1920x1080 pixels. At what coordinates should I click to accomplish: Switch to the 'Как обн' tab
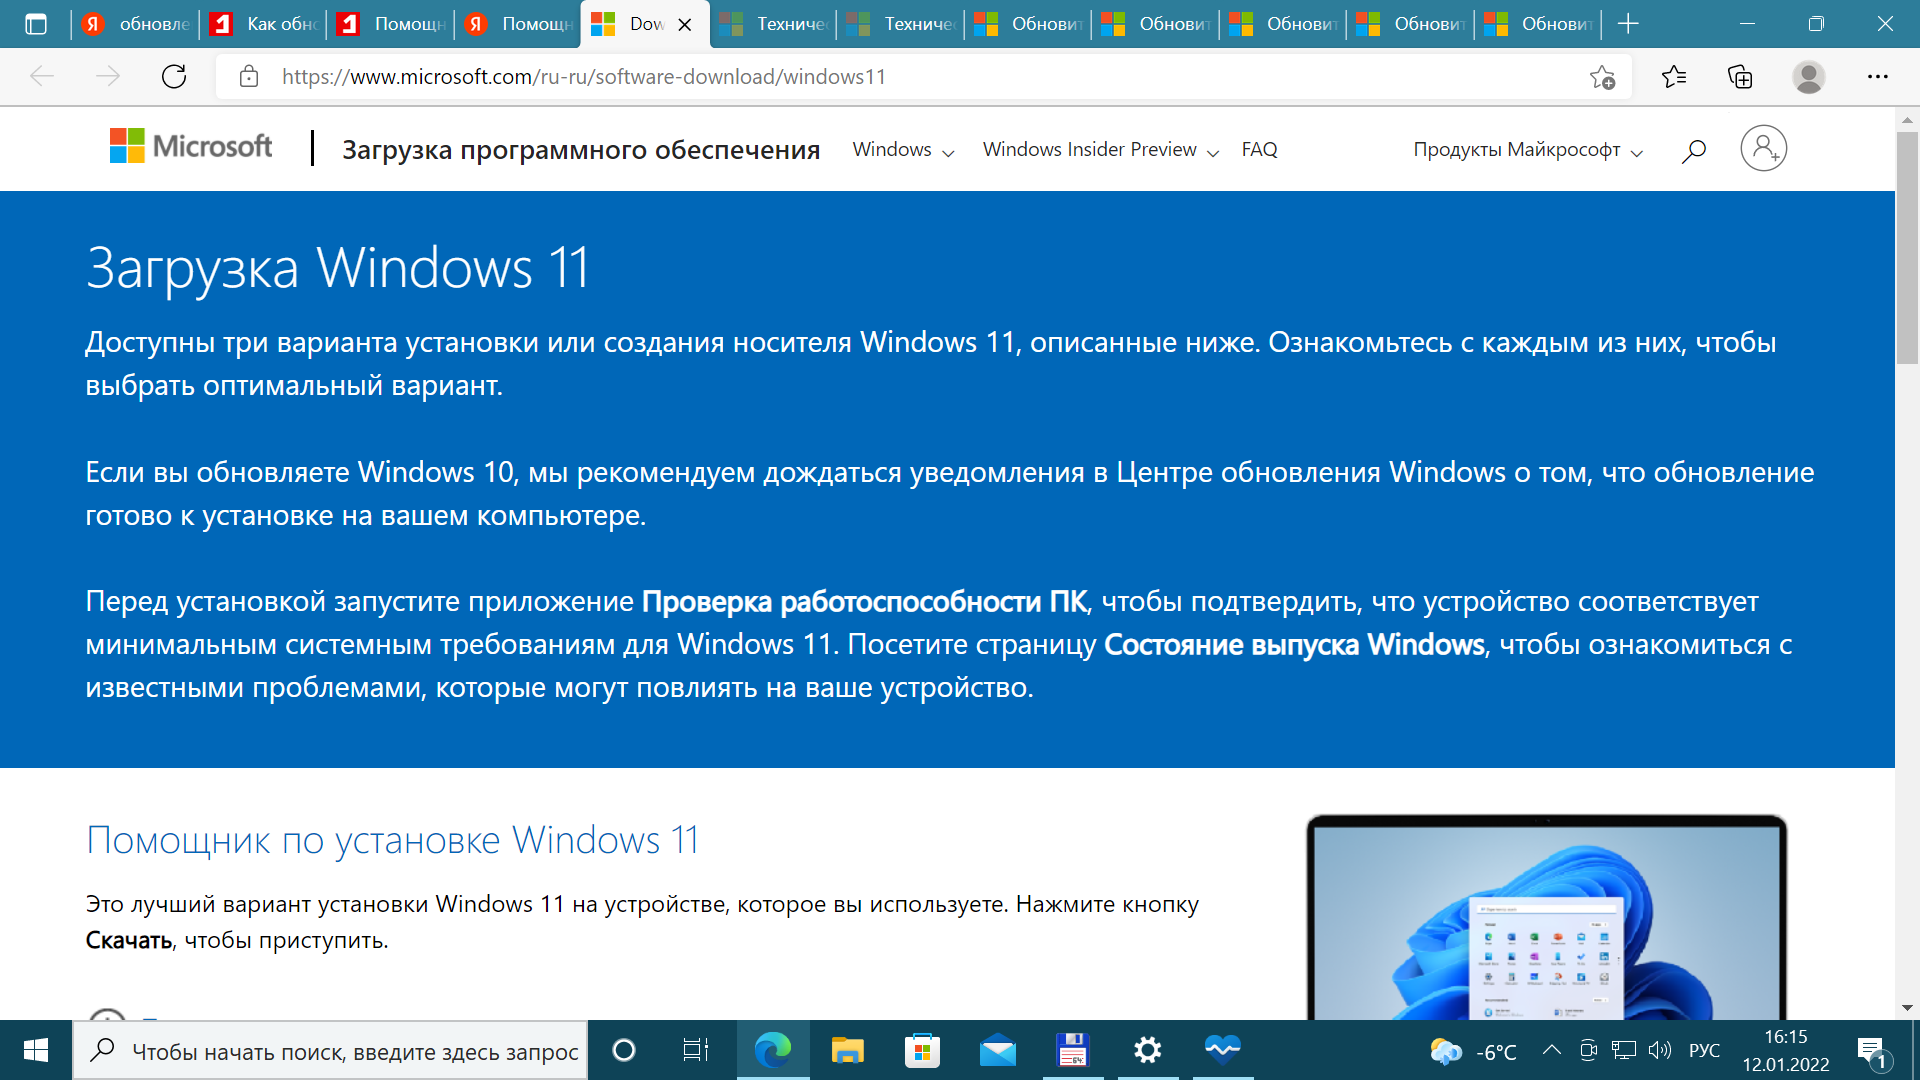pos(264,24)
